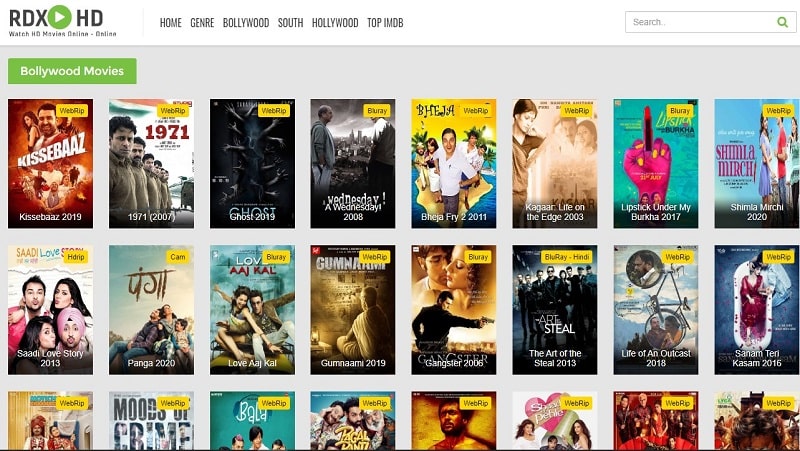
Task: Open the Bala movie poster
Action: (252, 420)
